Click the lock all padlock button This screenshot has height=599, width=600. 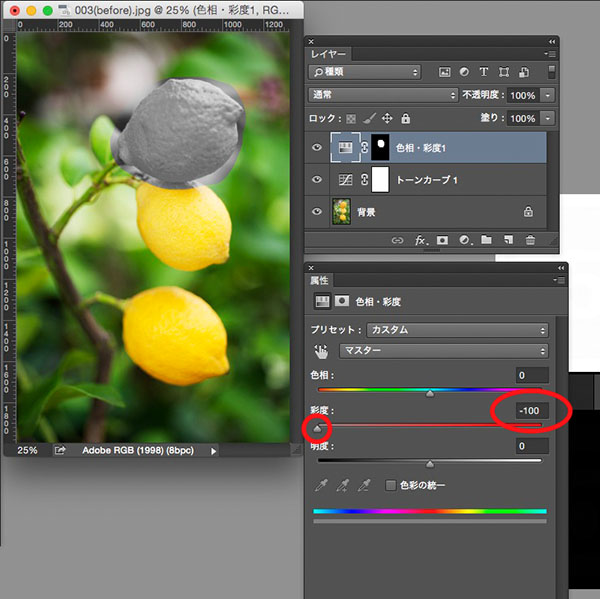coord(405,118)
